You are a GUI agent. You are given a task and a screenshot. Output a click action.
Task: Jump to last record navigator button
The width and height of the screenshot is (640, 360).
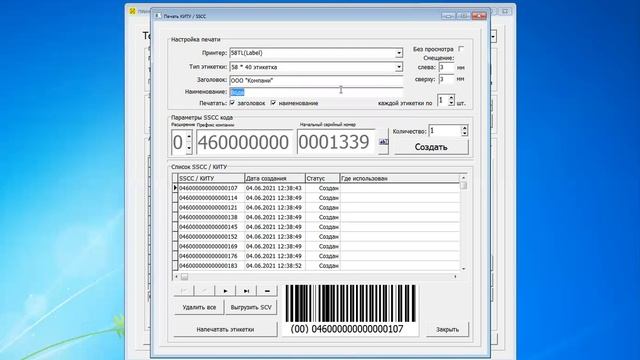click(246, 291)
